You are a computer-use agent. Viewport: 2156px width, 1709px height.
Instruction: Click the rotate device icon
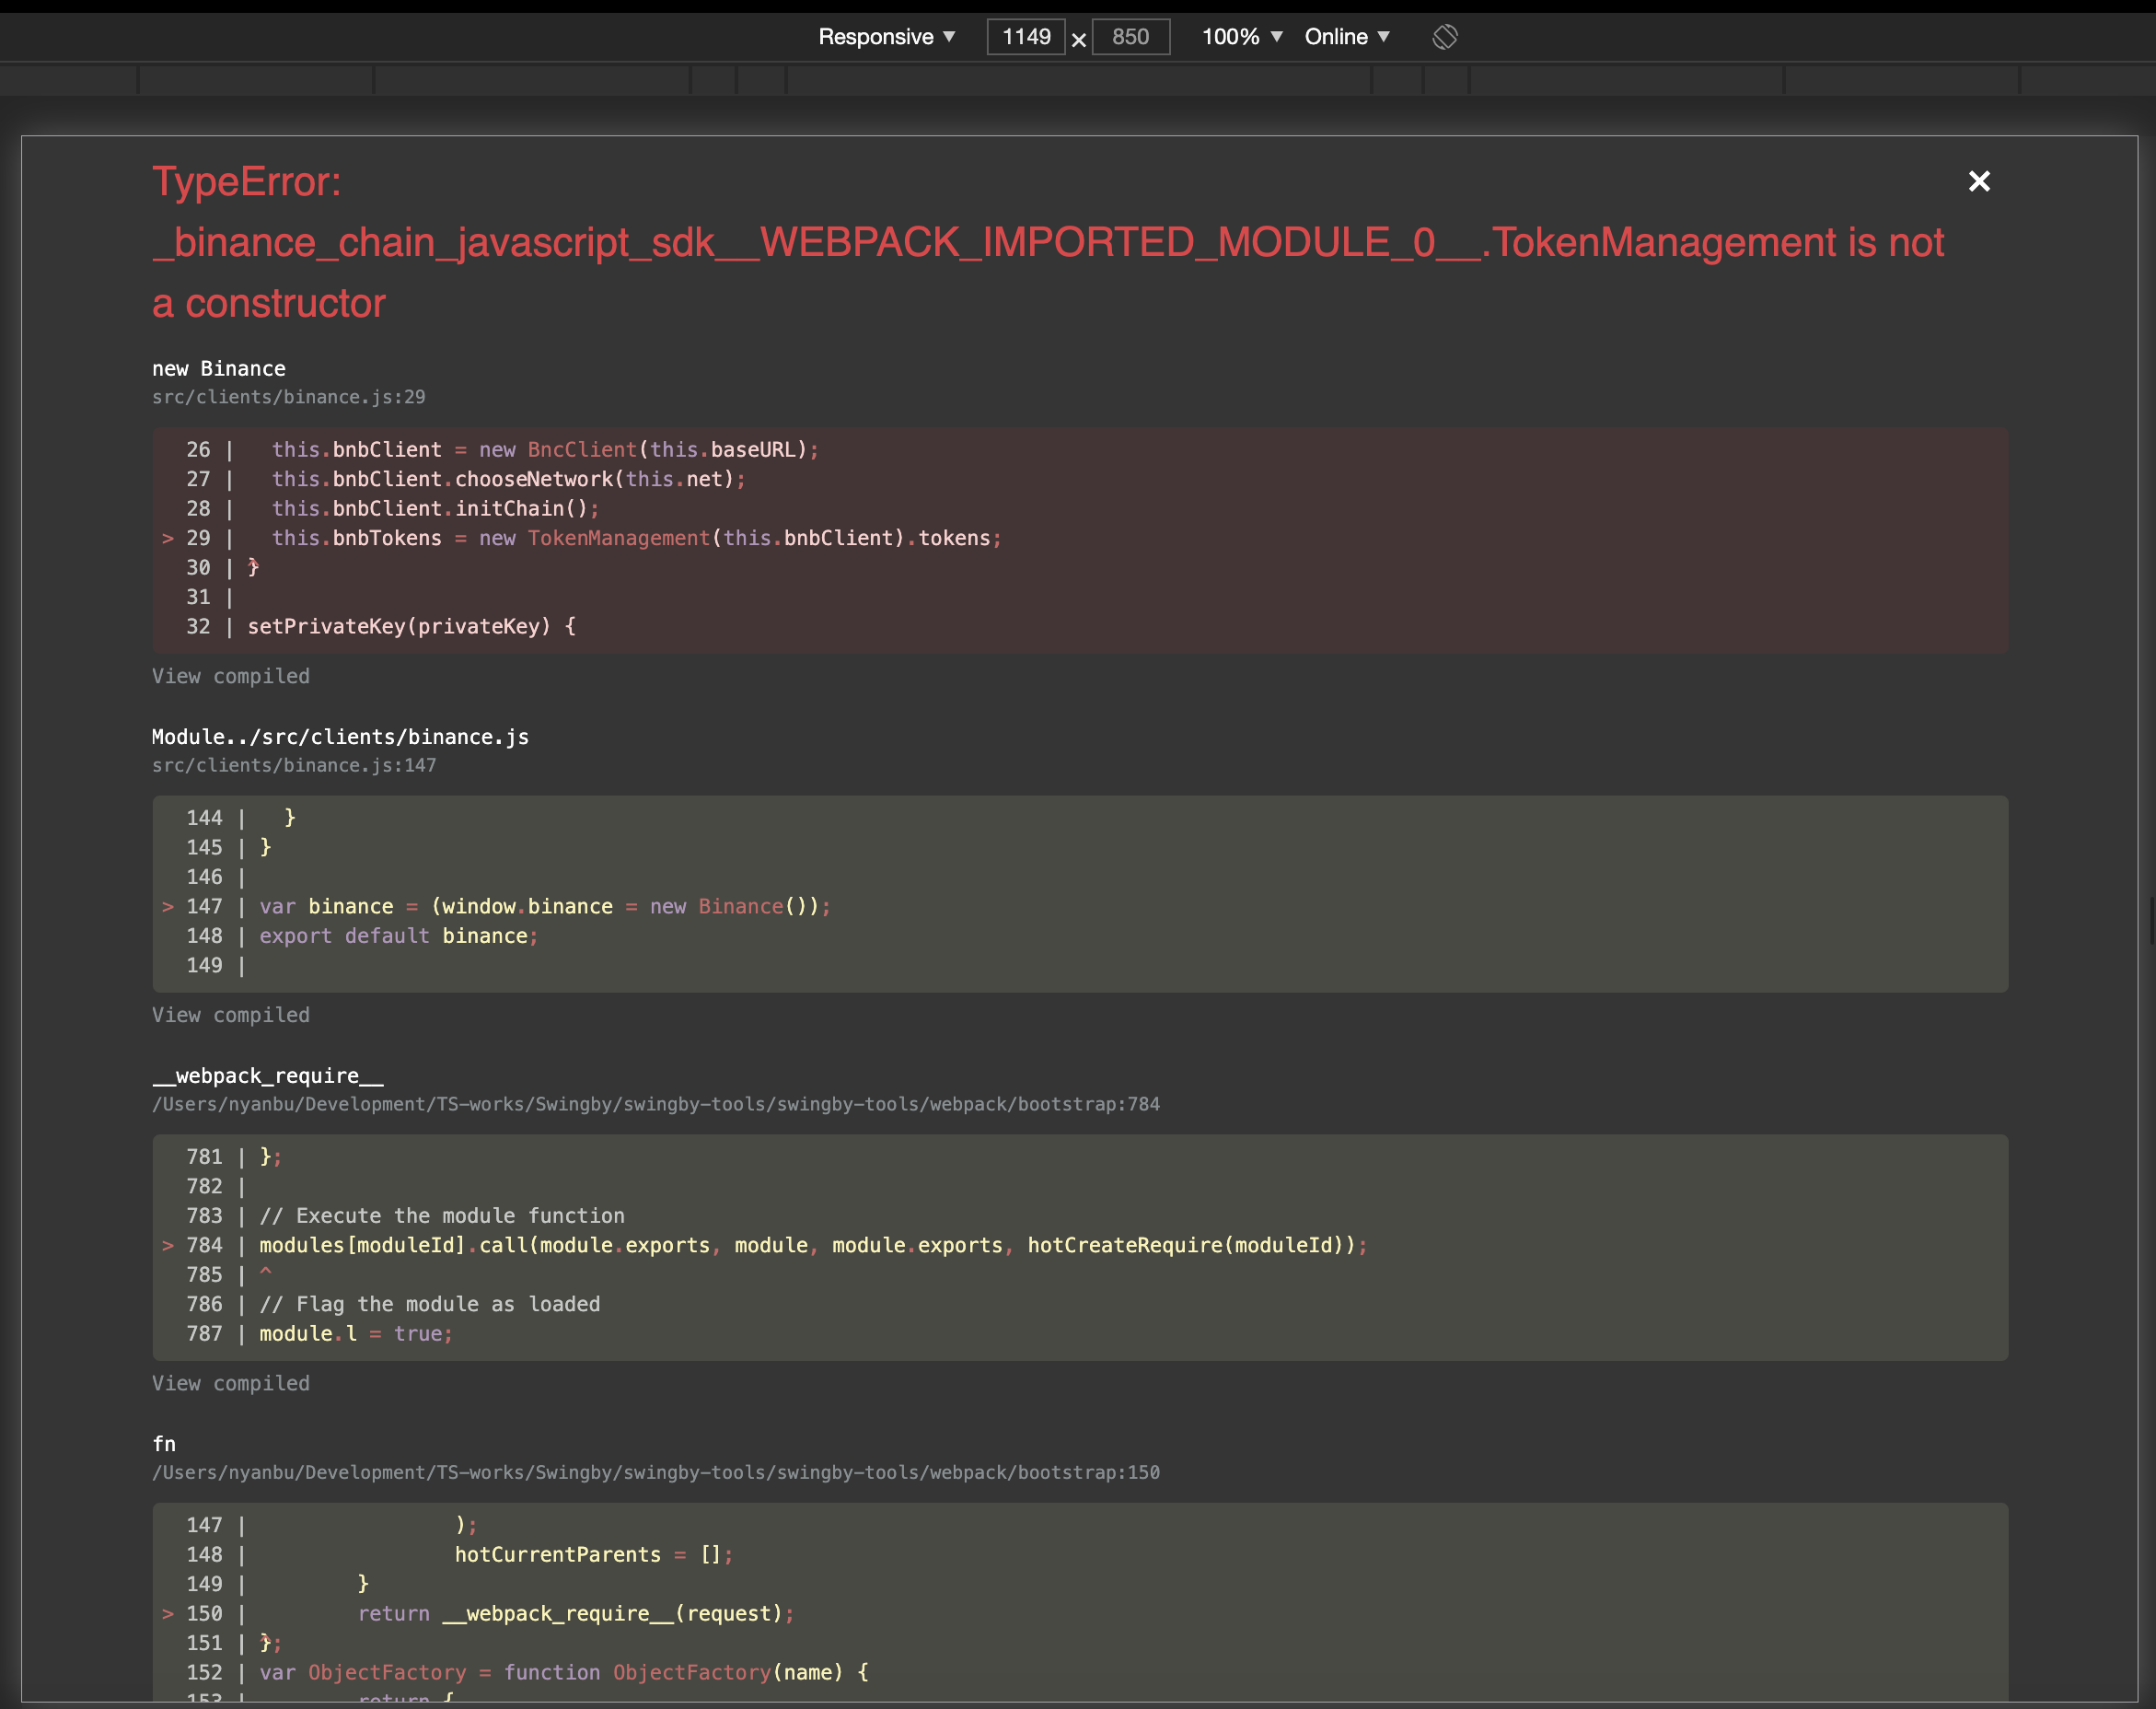[x=1444, y=37]
